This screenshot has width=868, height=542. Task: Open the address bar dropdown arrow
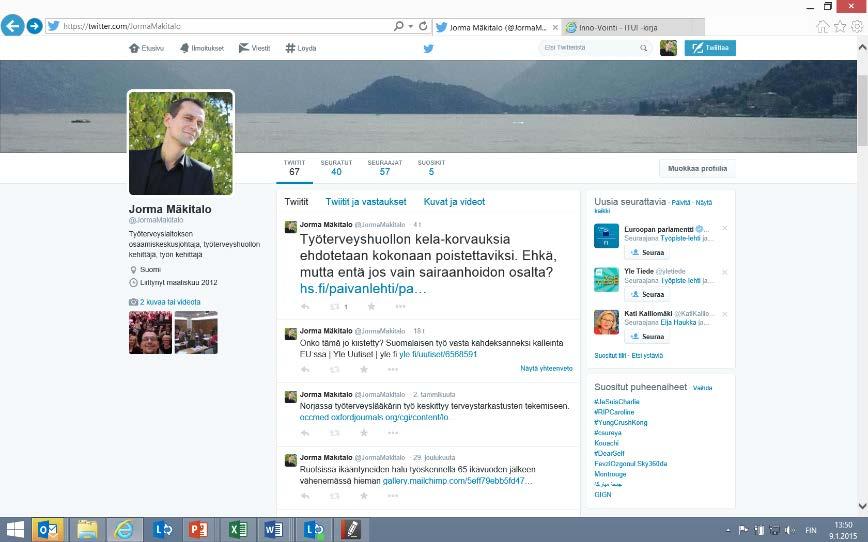[x=410, y=26]
